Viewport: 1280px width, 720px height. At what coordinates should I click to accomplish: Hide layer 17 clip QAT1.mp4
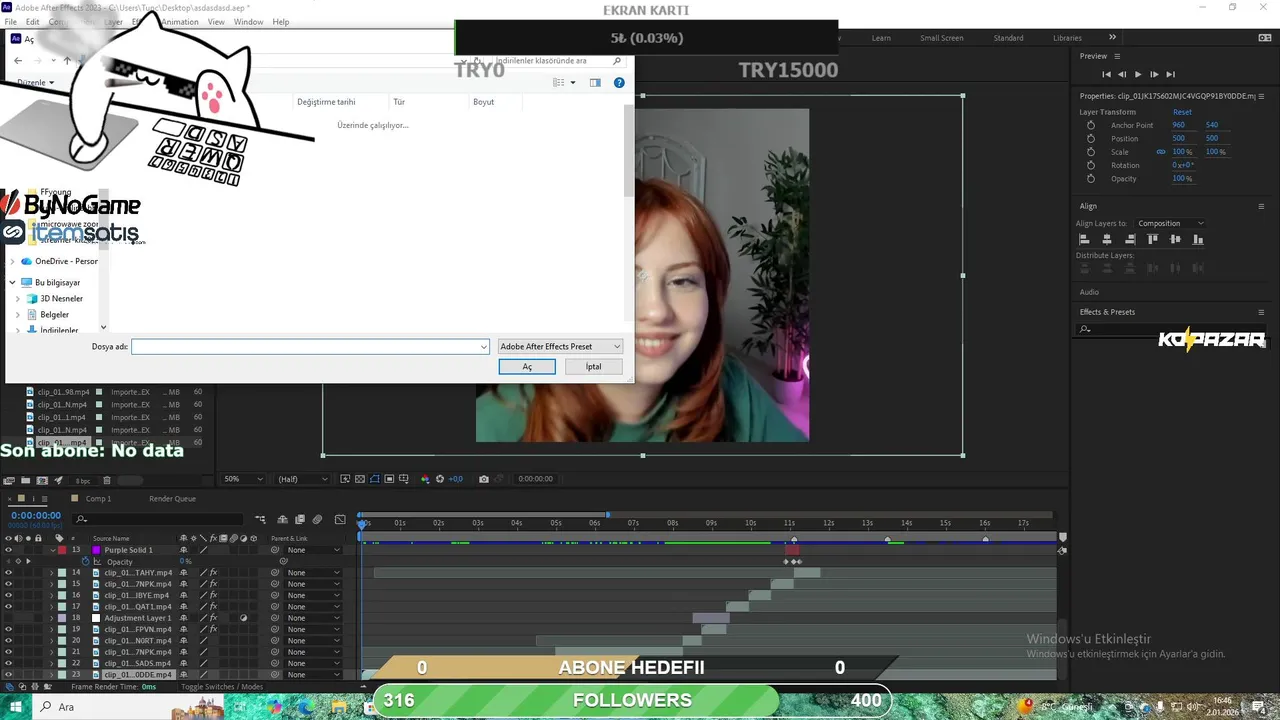[x=9, y=607]
